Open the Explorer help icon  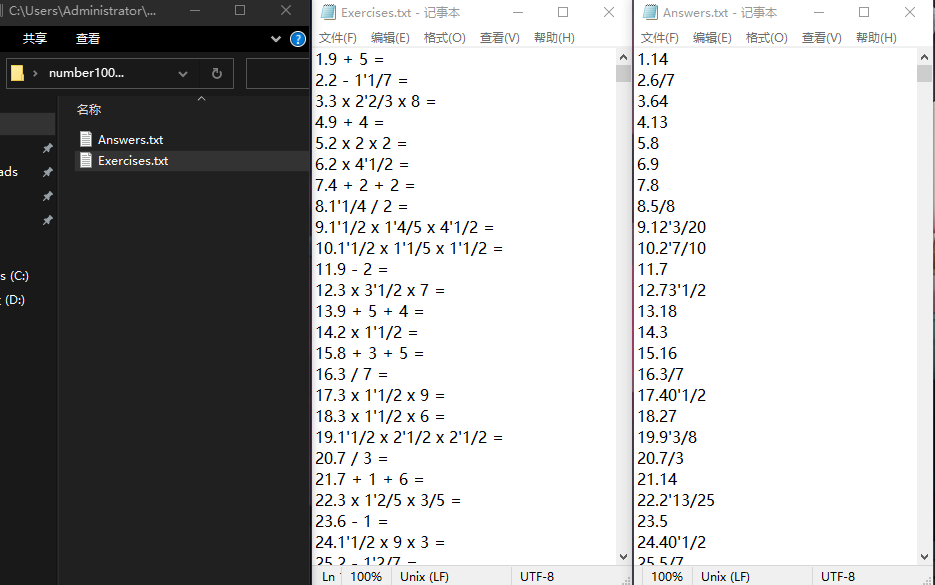point(297,39)
